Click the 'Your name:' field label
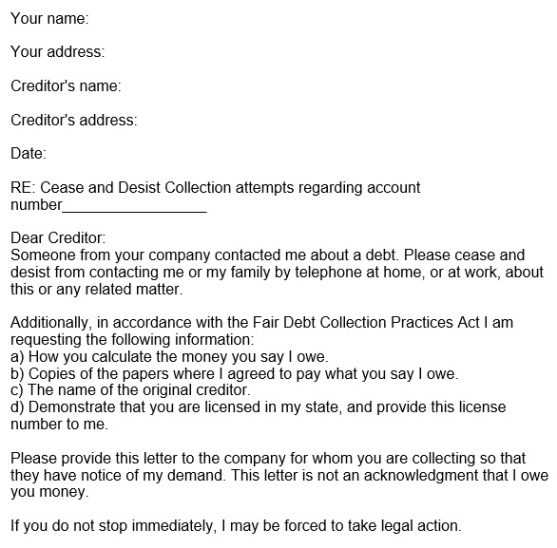557x548 pixels. tap(49, 18)
